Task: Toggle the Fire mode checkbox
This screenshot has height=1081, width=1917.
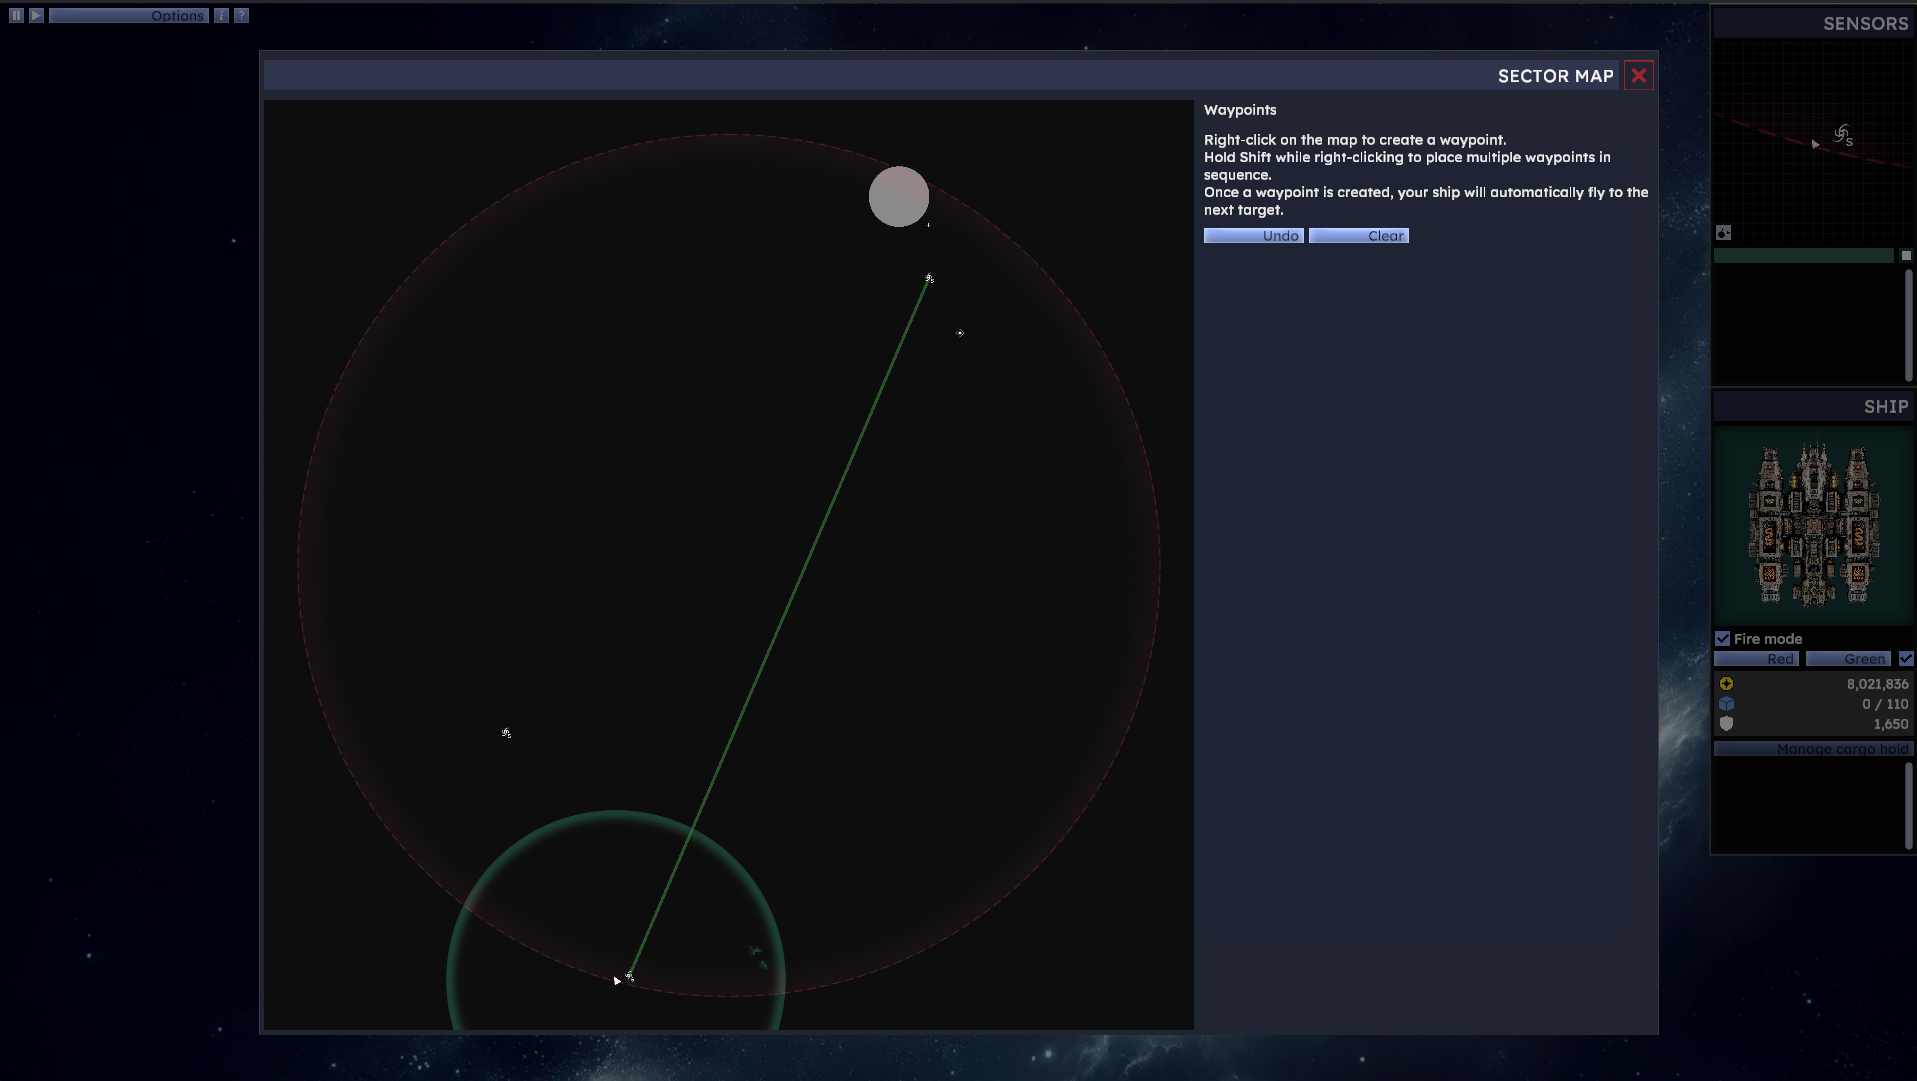Action: click(x=1722, y=638)
